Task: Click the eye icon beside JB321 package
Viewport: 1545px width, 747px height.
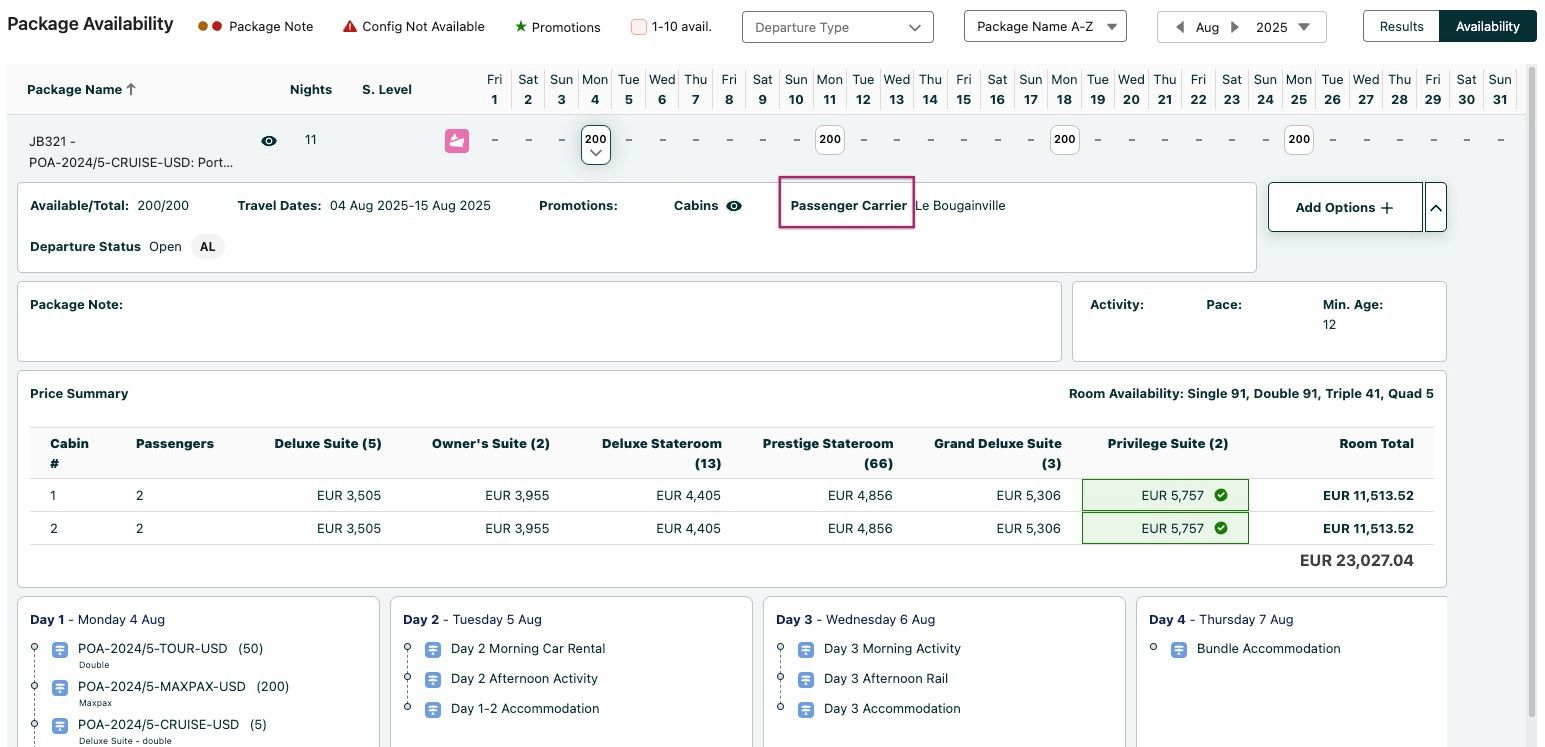Action: [269, 141]
